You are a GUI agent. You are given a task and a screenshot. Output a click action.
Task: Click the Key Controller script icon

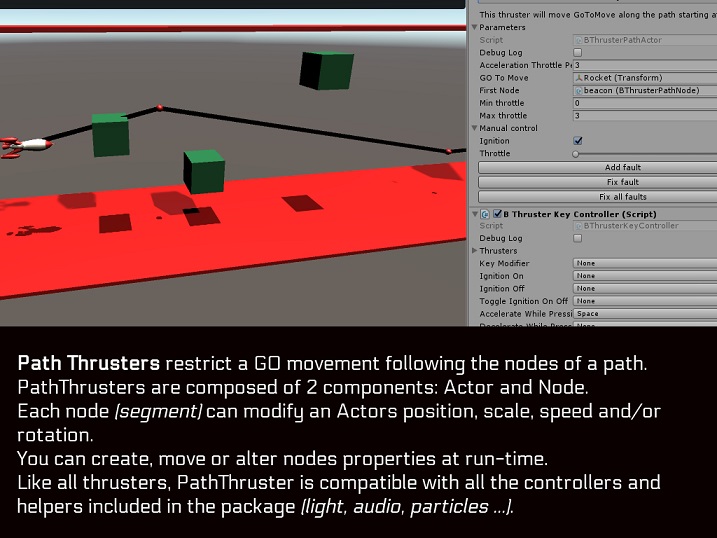(x=485, y=214)
